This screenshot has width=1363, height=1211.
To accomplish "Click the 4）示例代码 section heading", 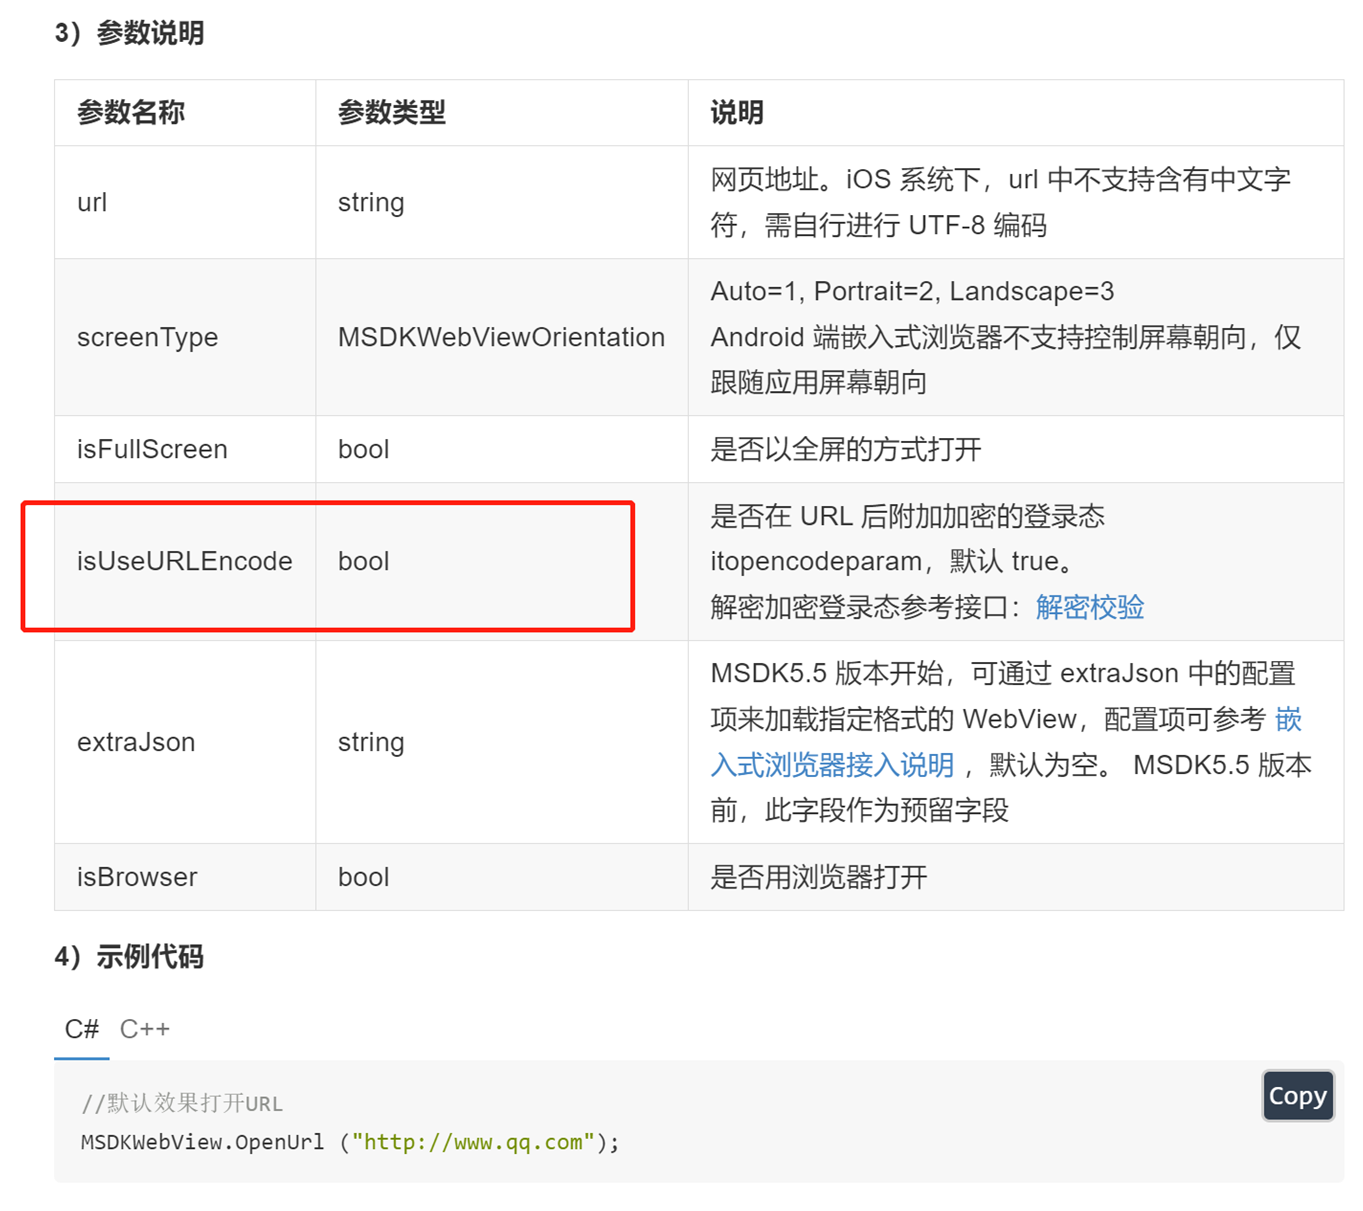I will (x=130, y=957).
